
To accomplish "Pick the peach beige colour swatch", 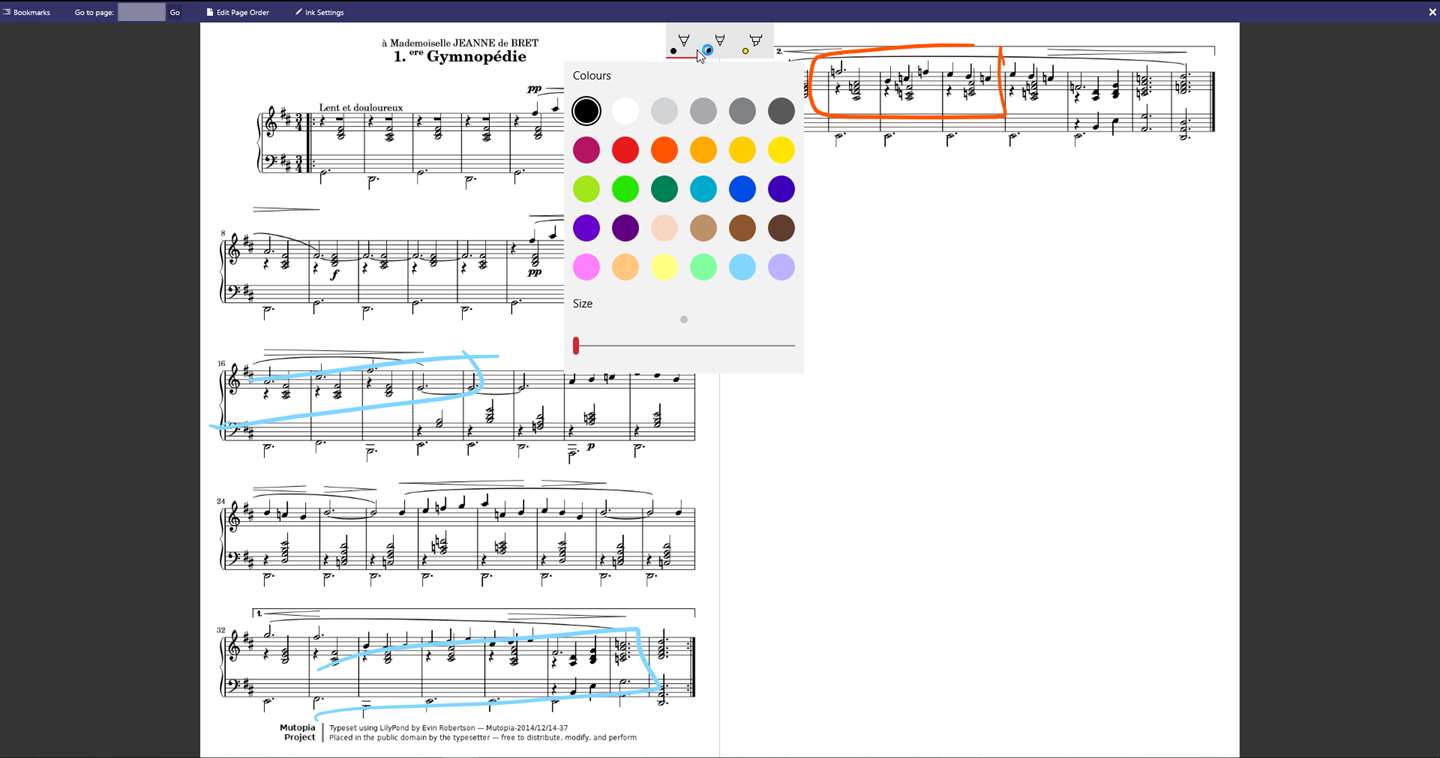I will 665,228.
